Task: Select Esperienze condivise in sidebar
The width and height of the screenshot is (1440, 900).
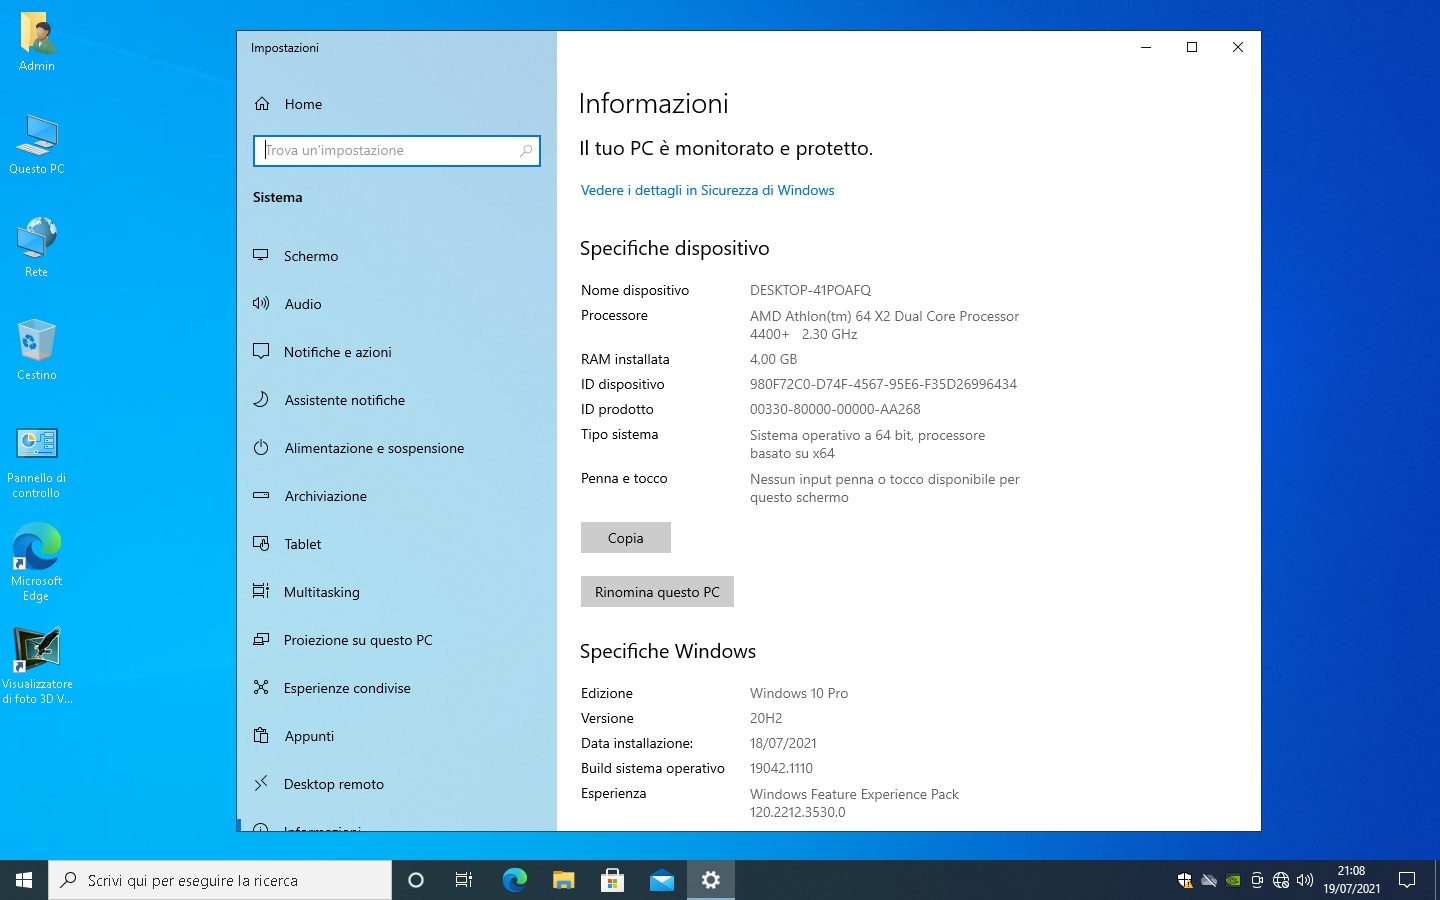Action: 347,688
